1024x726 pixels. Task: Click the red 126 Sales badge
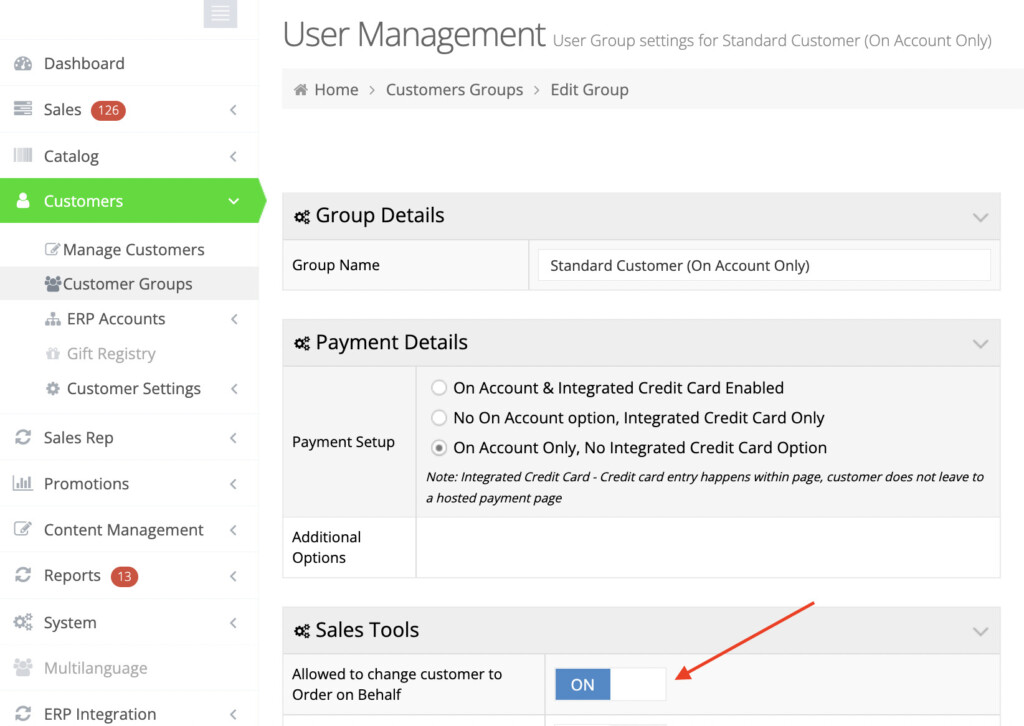(x=108, y=110)
